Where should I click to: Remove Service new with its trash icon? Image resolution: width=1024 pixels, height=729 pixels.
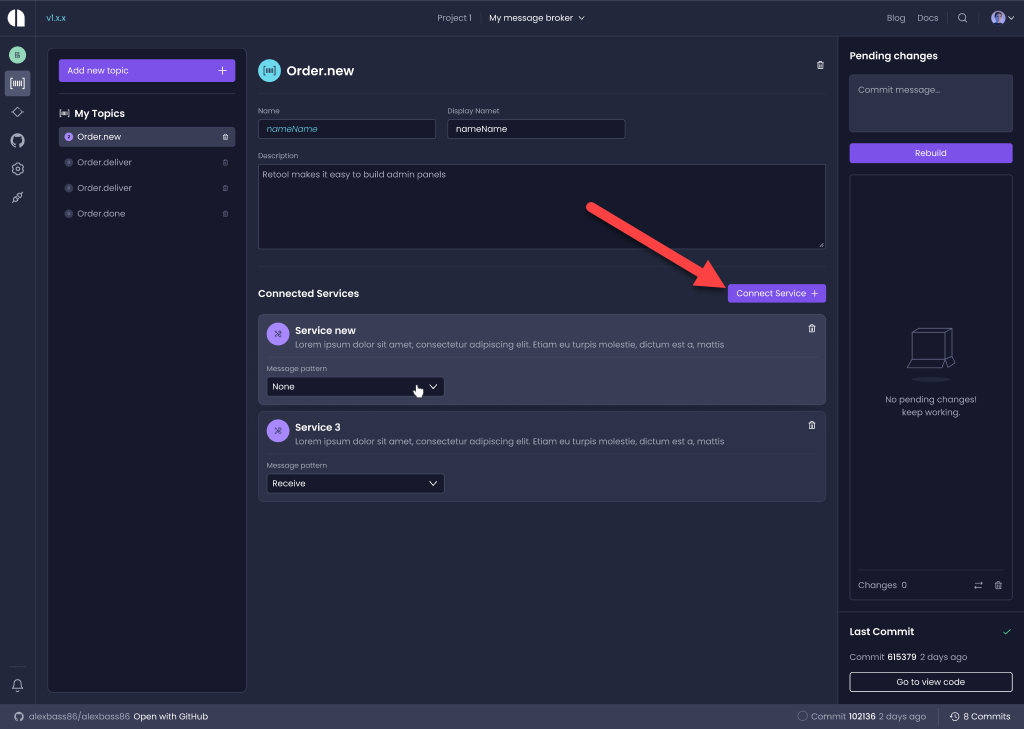click(x=811, y=328)
